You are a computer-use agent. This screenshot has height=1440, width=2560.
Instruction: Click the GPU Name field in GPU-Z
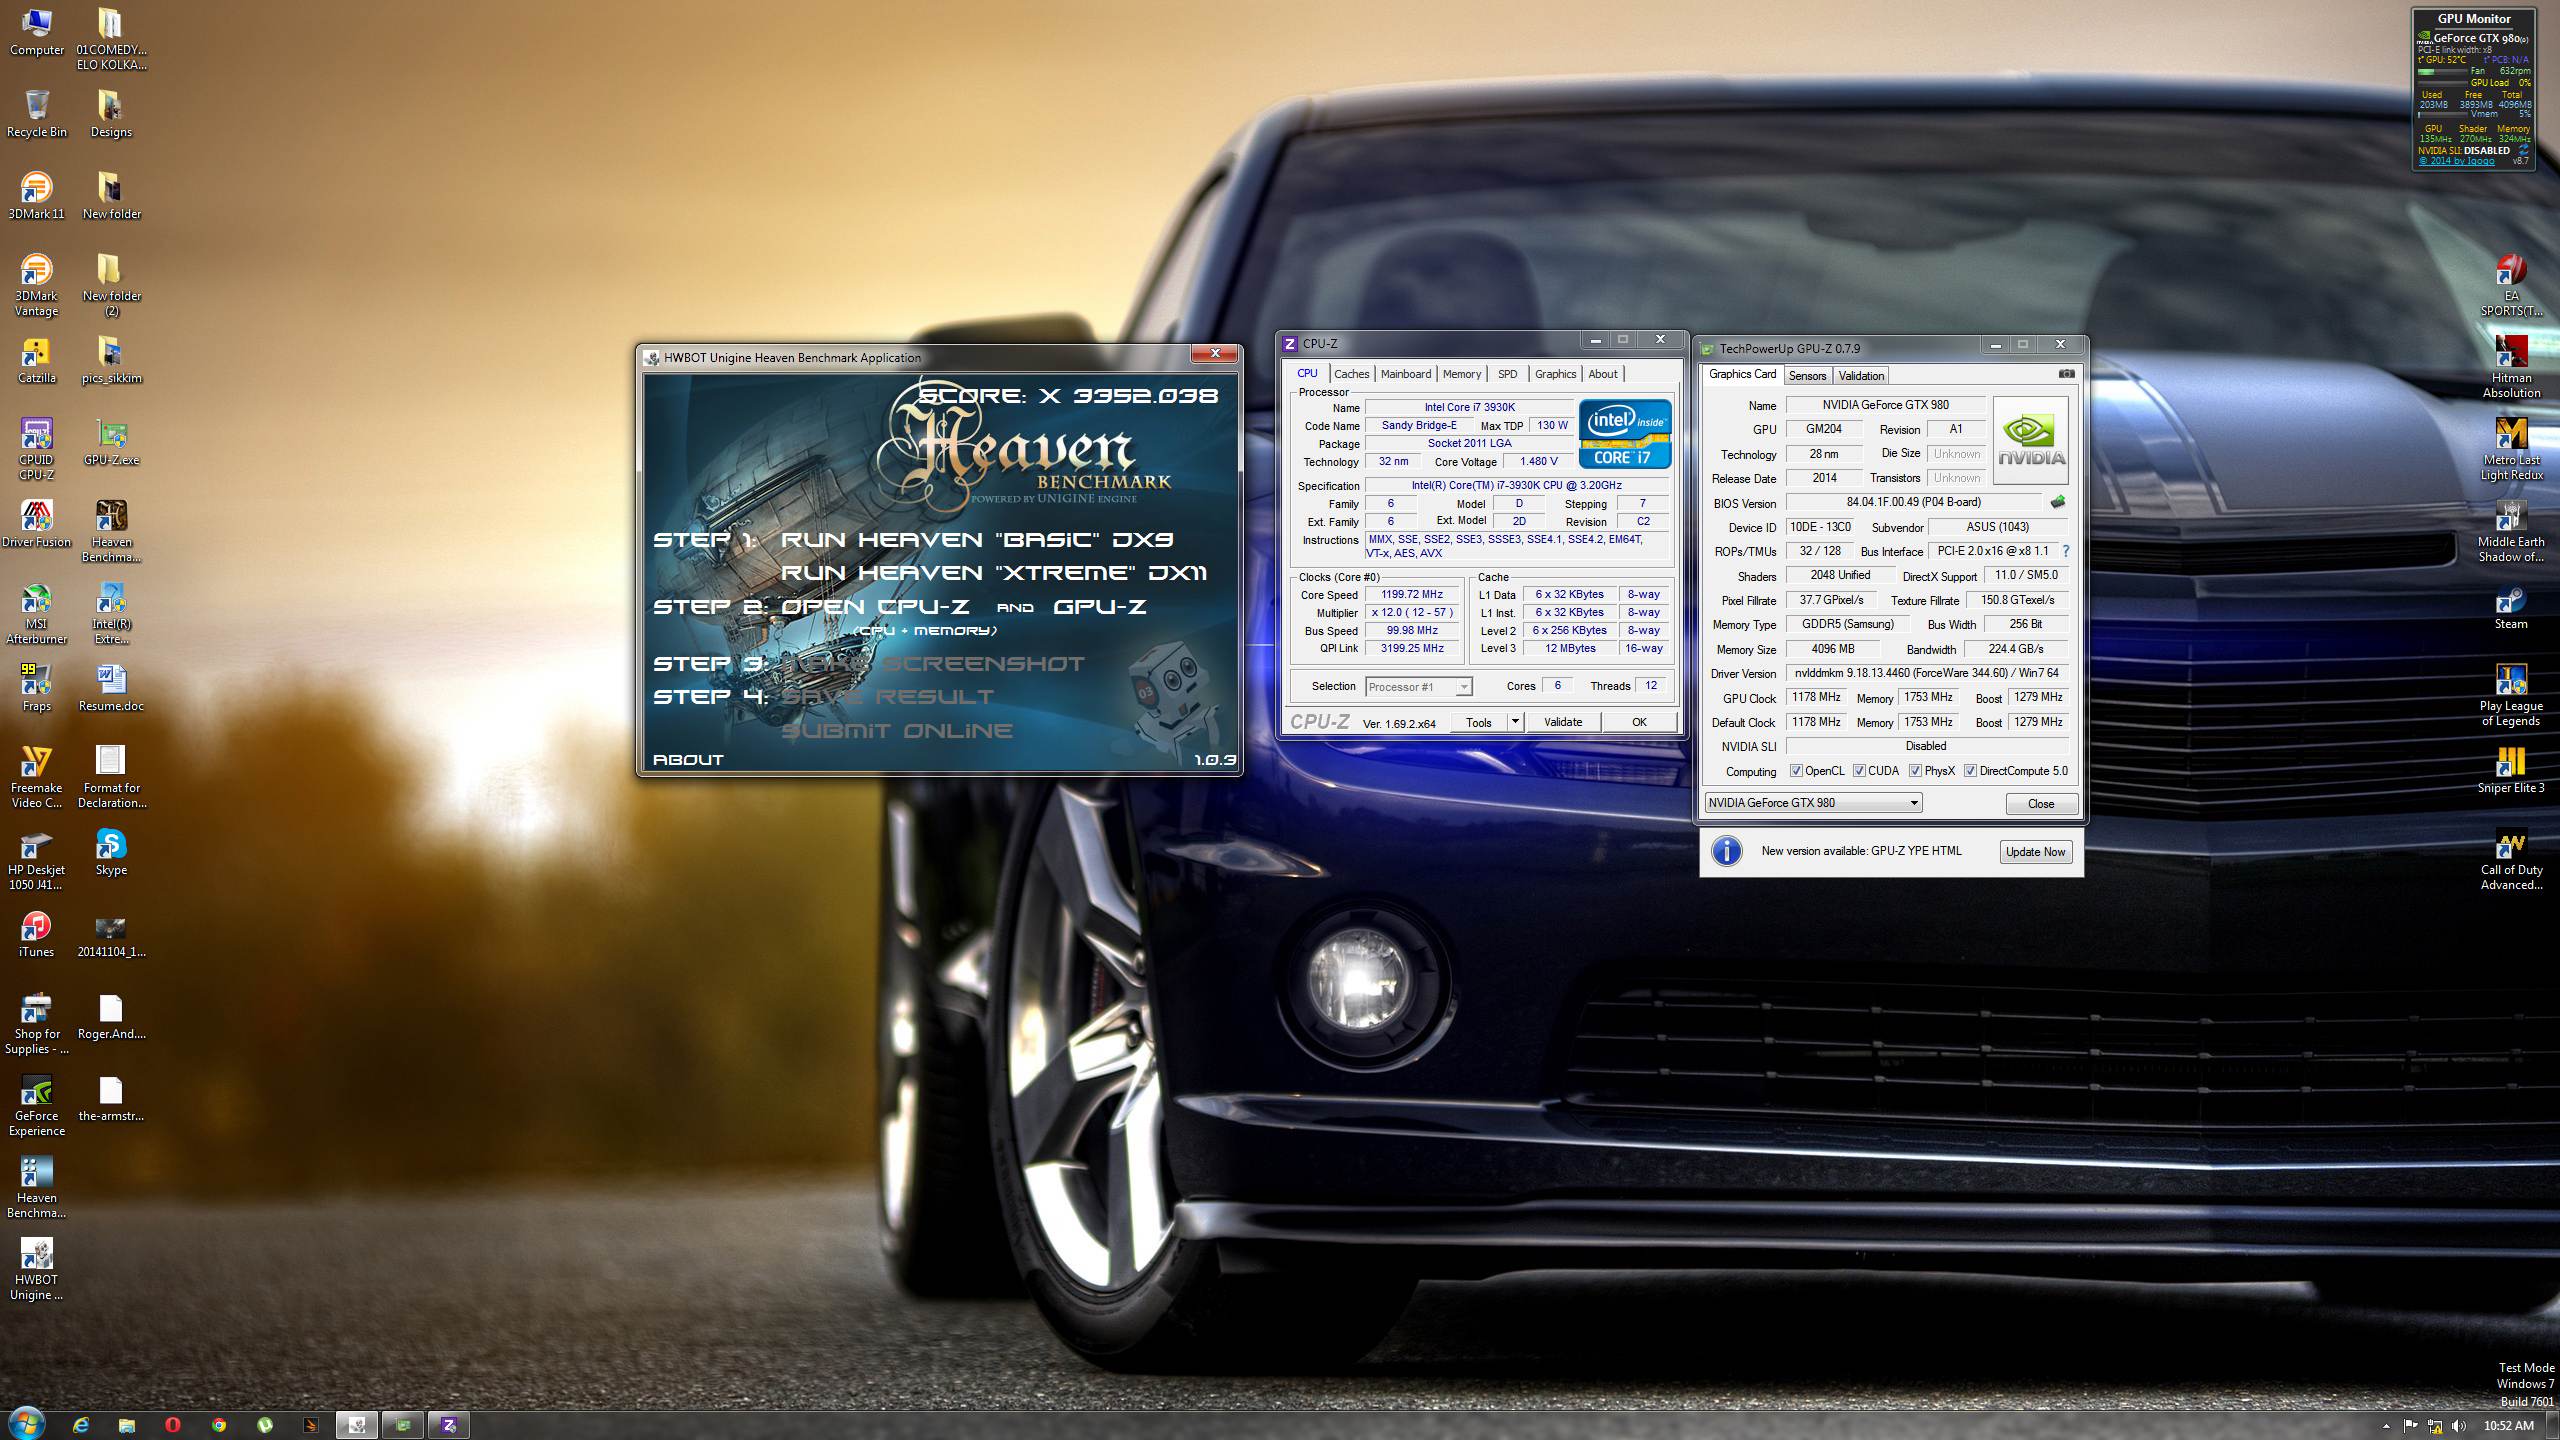(1886, 405)
